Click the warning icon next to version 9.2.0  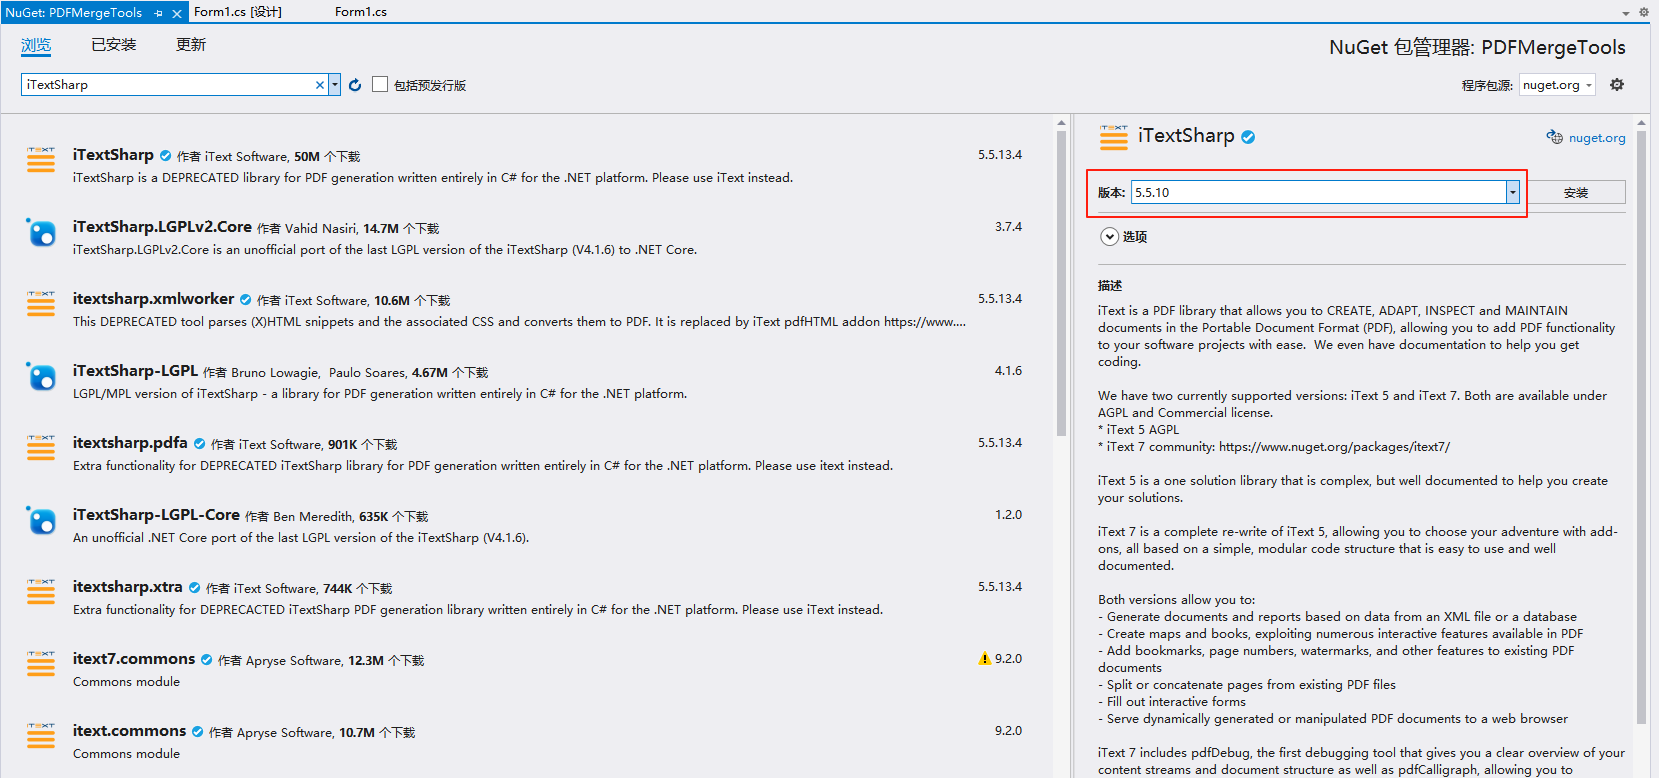[984, 659]
